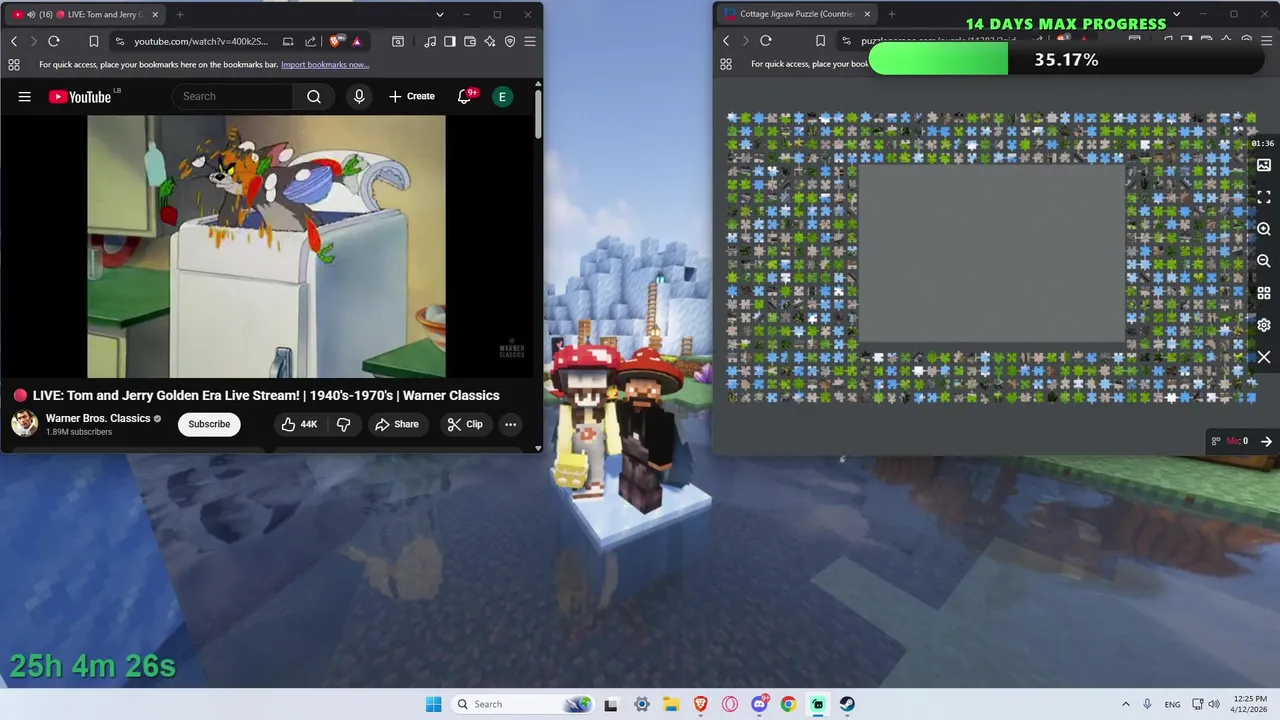
Task: Open the YouTube hamburger guide menu
Action: [25, 96]
